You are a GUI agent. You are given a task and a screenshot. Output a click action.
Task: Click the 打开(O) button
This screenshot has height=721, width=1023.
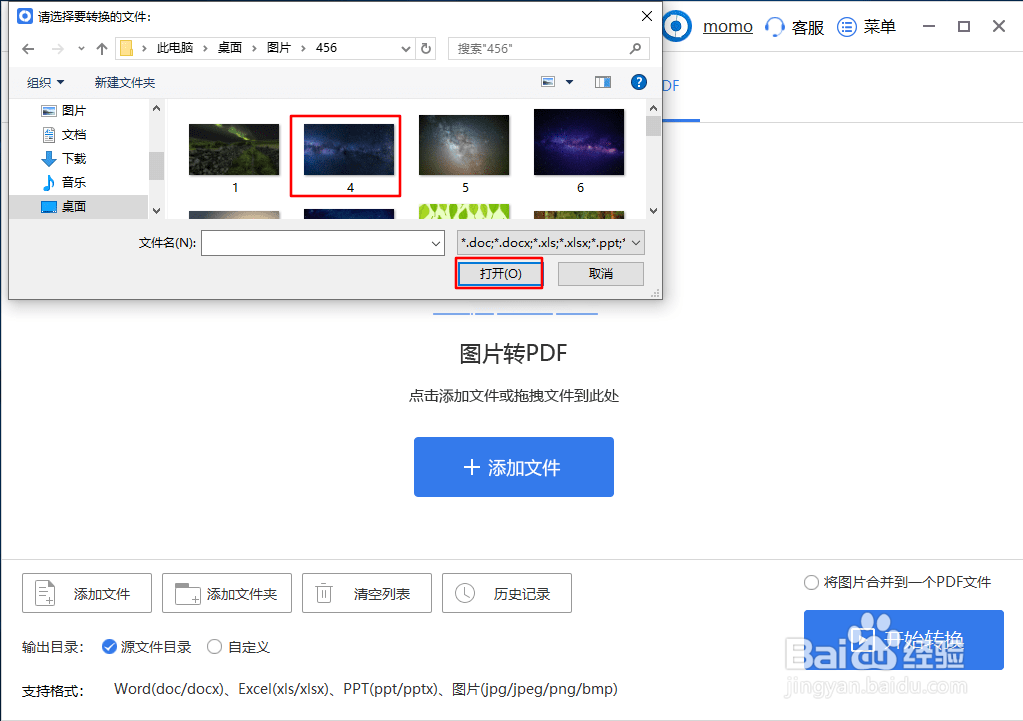pos(498,272)
